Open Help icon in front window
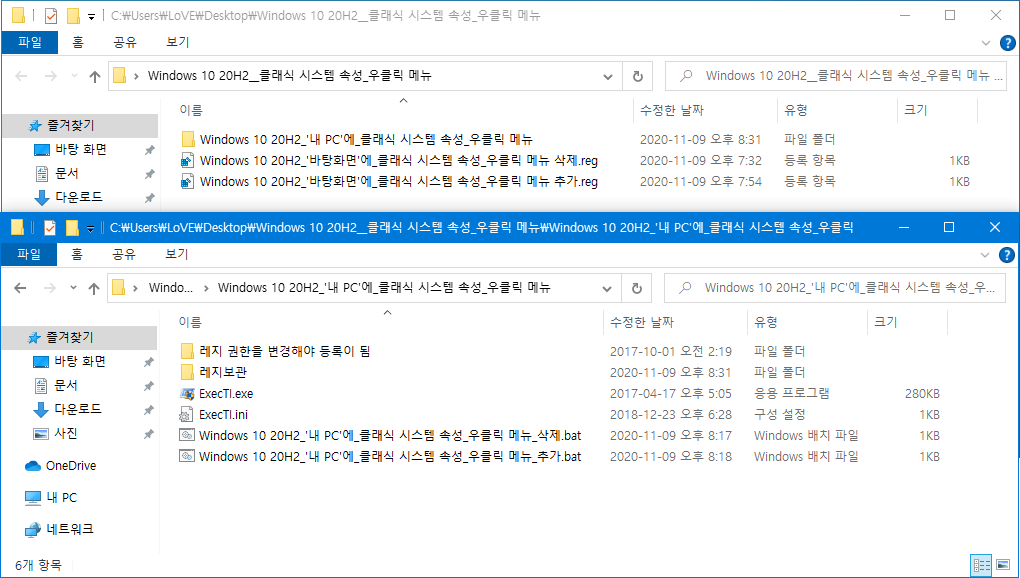 (x=1007, y=254)
